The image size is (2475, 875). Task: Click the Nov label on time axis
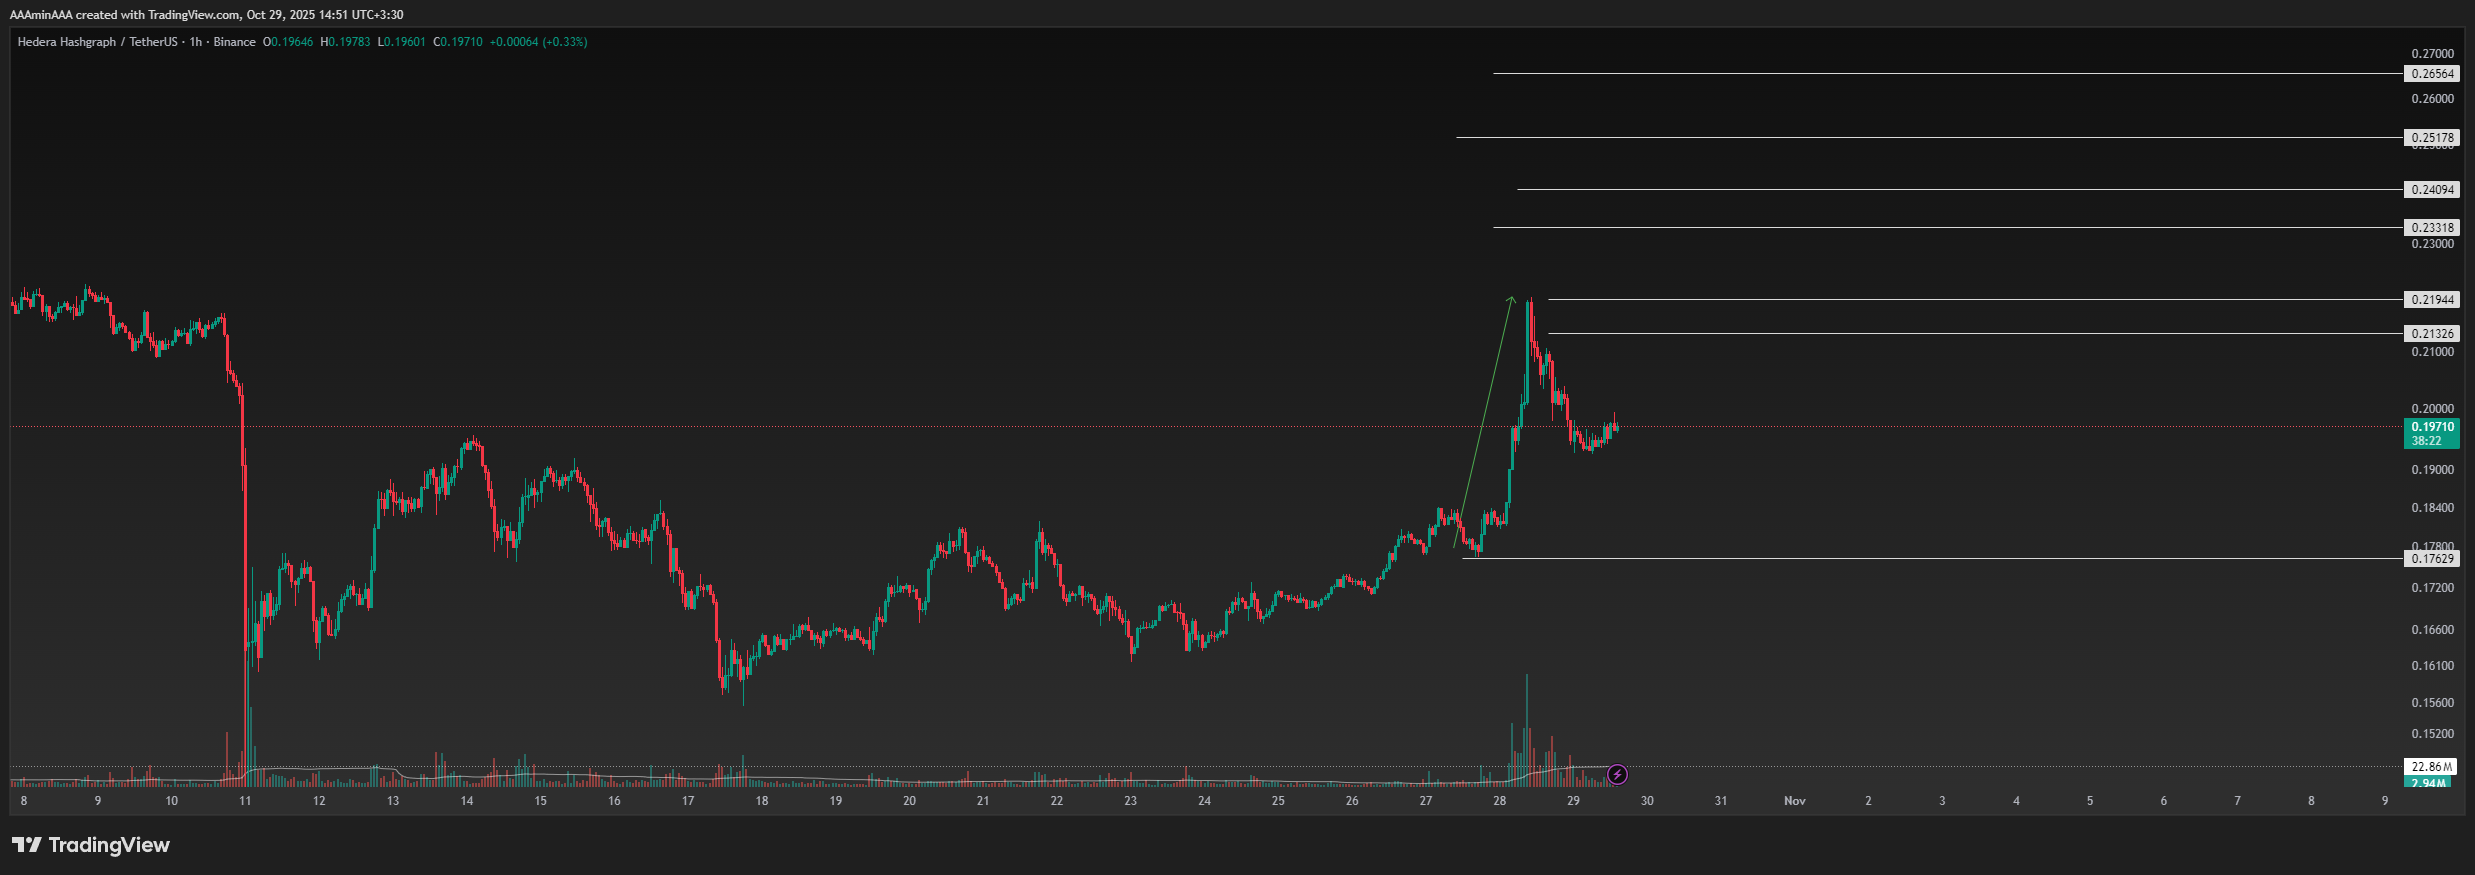pos(1795,801)
